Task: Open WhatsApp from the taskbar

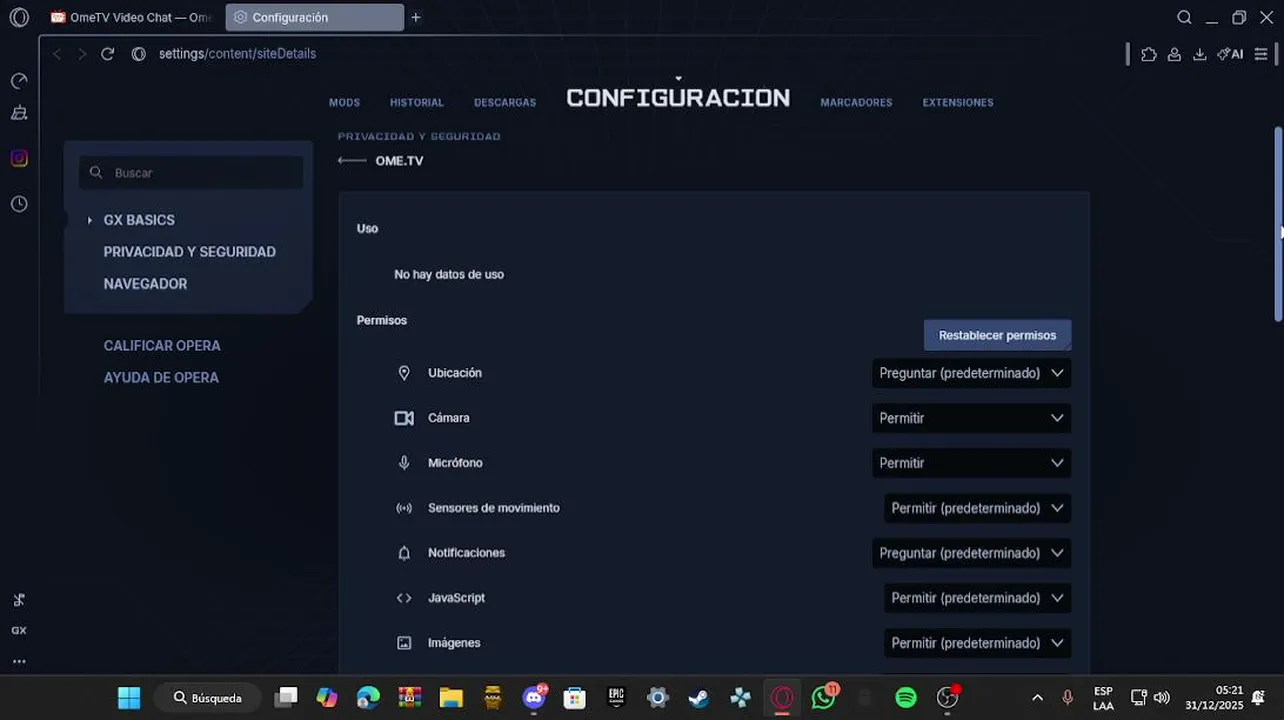Action: 823,697
